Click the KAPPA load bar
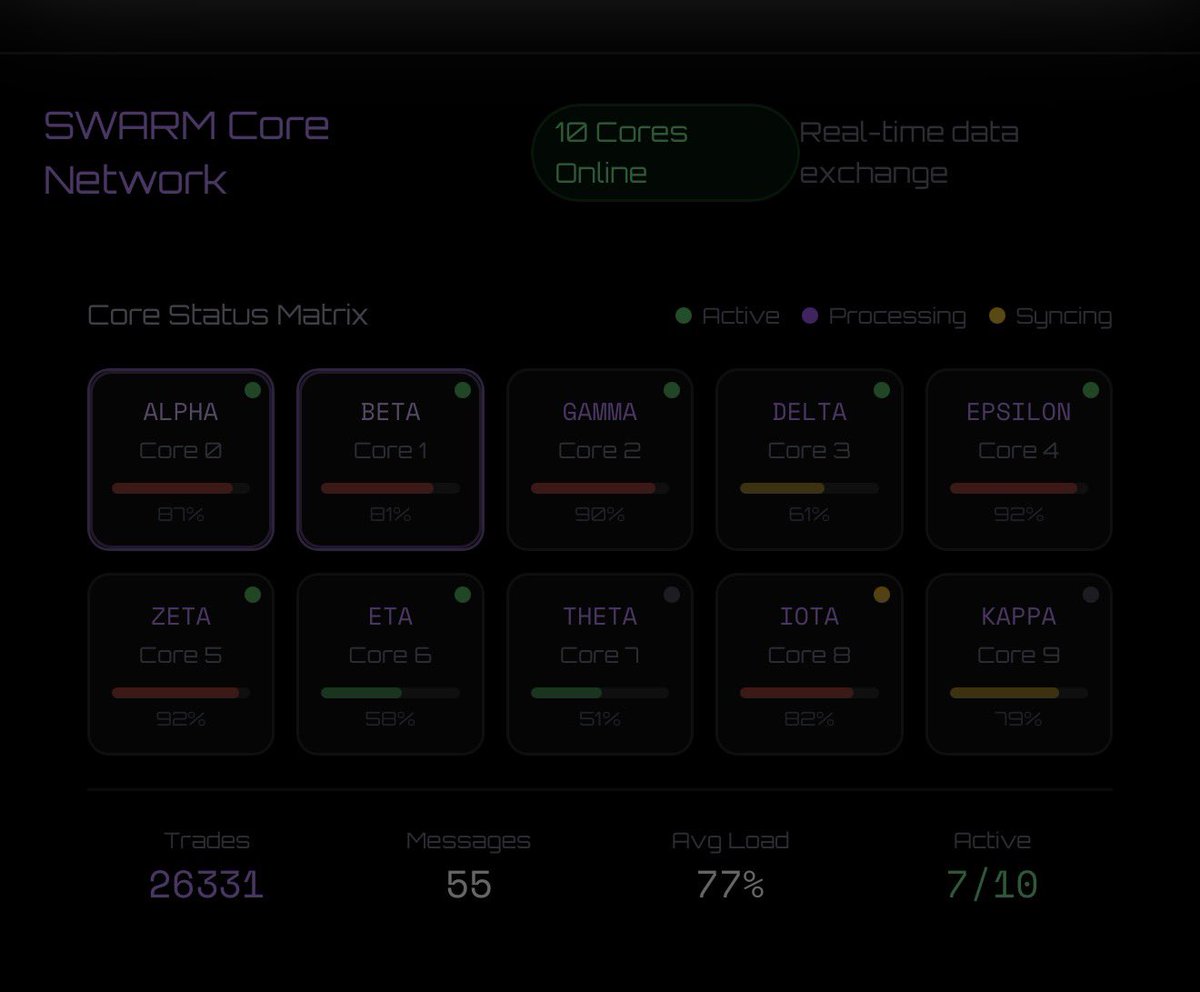Image resolution: width=1200 pixels, height=992 pixels. [x=1019, y=692]
